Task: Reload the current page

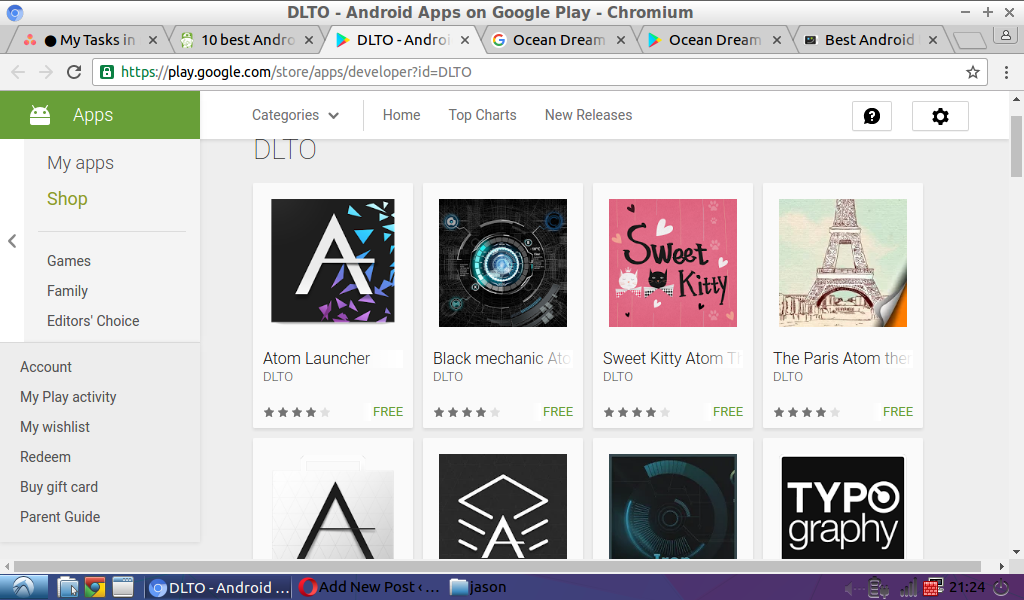Action: 74,72
